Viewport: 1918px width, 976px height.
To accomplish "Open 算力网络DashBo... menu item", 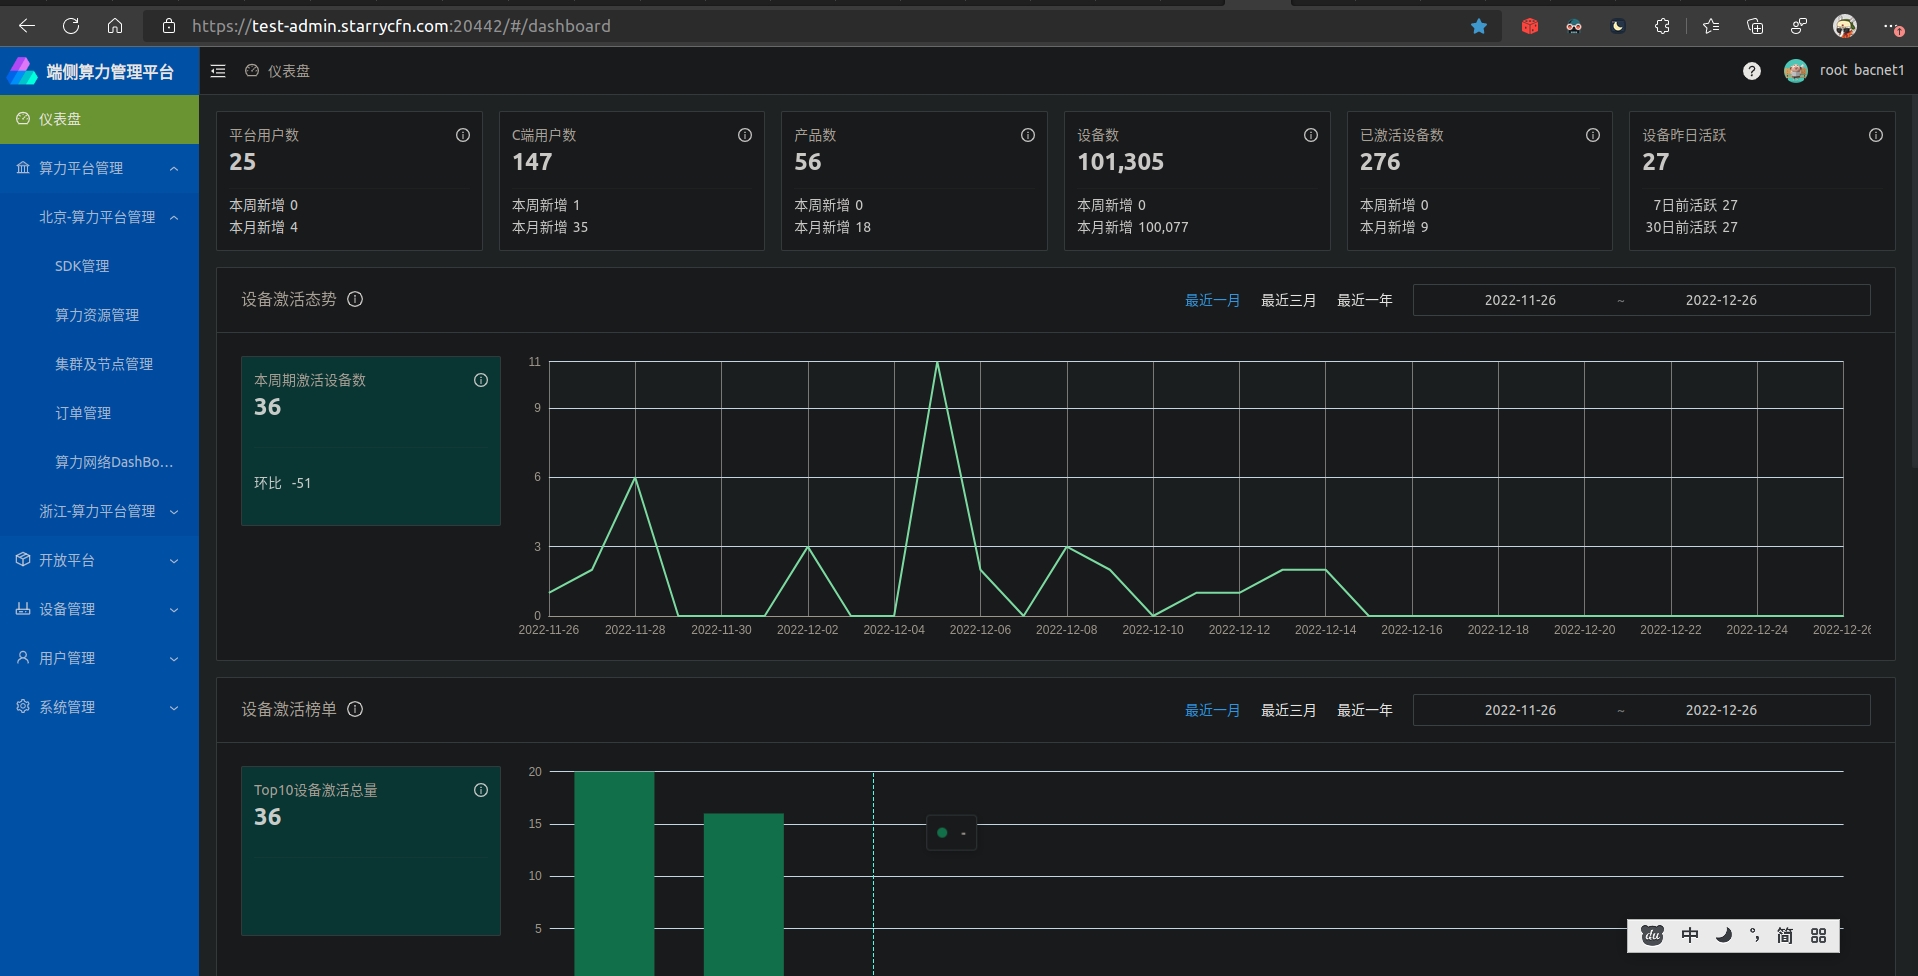I will 99,462.
